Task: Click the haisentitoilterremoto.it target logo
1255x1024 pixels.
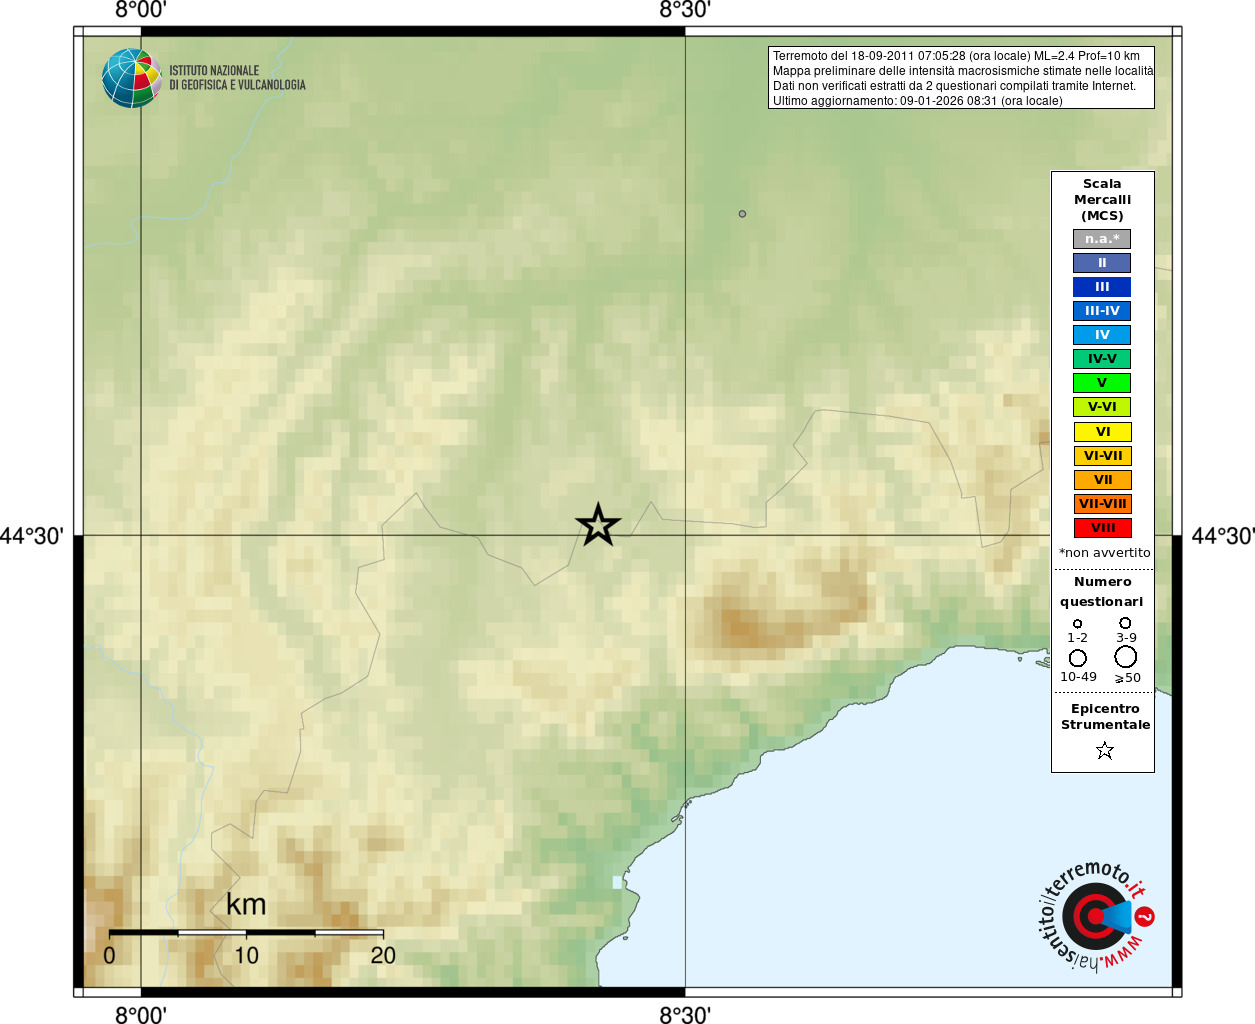Action: (x=1096, y=916)
